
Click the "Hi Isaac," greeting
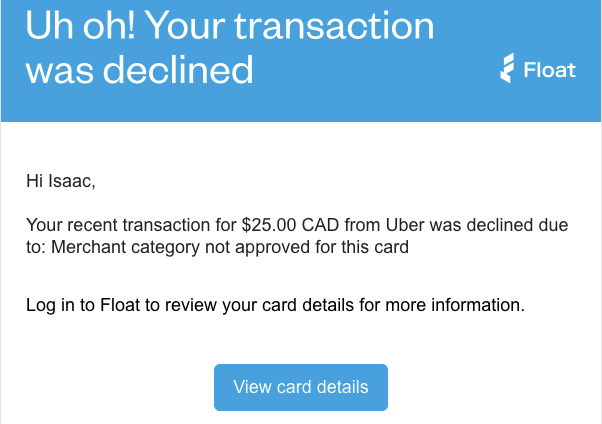click(61, 181)
